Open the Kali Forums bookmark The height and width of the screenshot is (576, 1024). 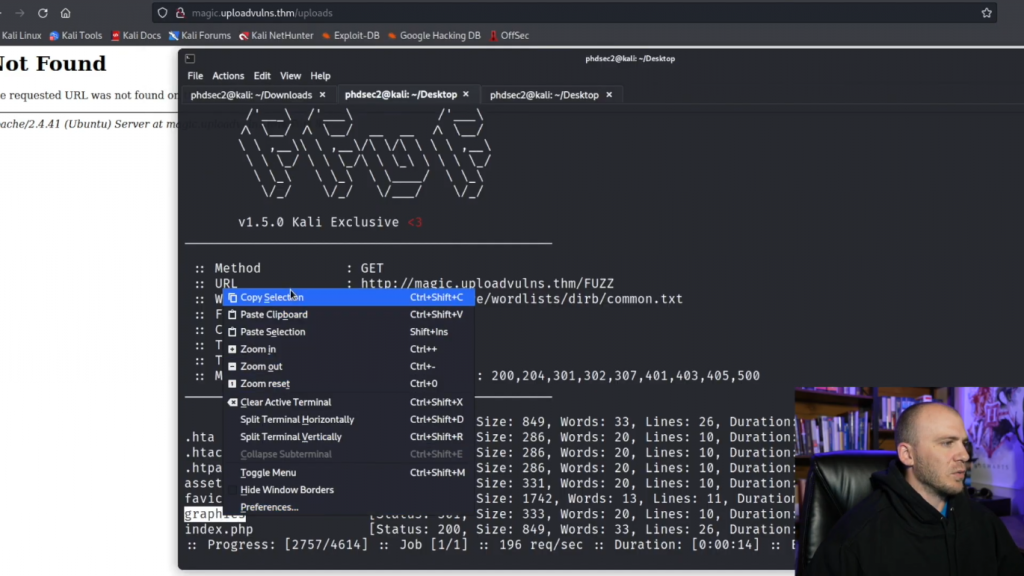click(x=200, y=35)
